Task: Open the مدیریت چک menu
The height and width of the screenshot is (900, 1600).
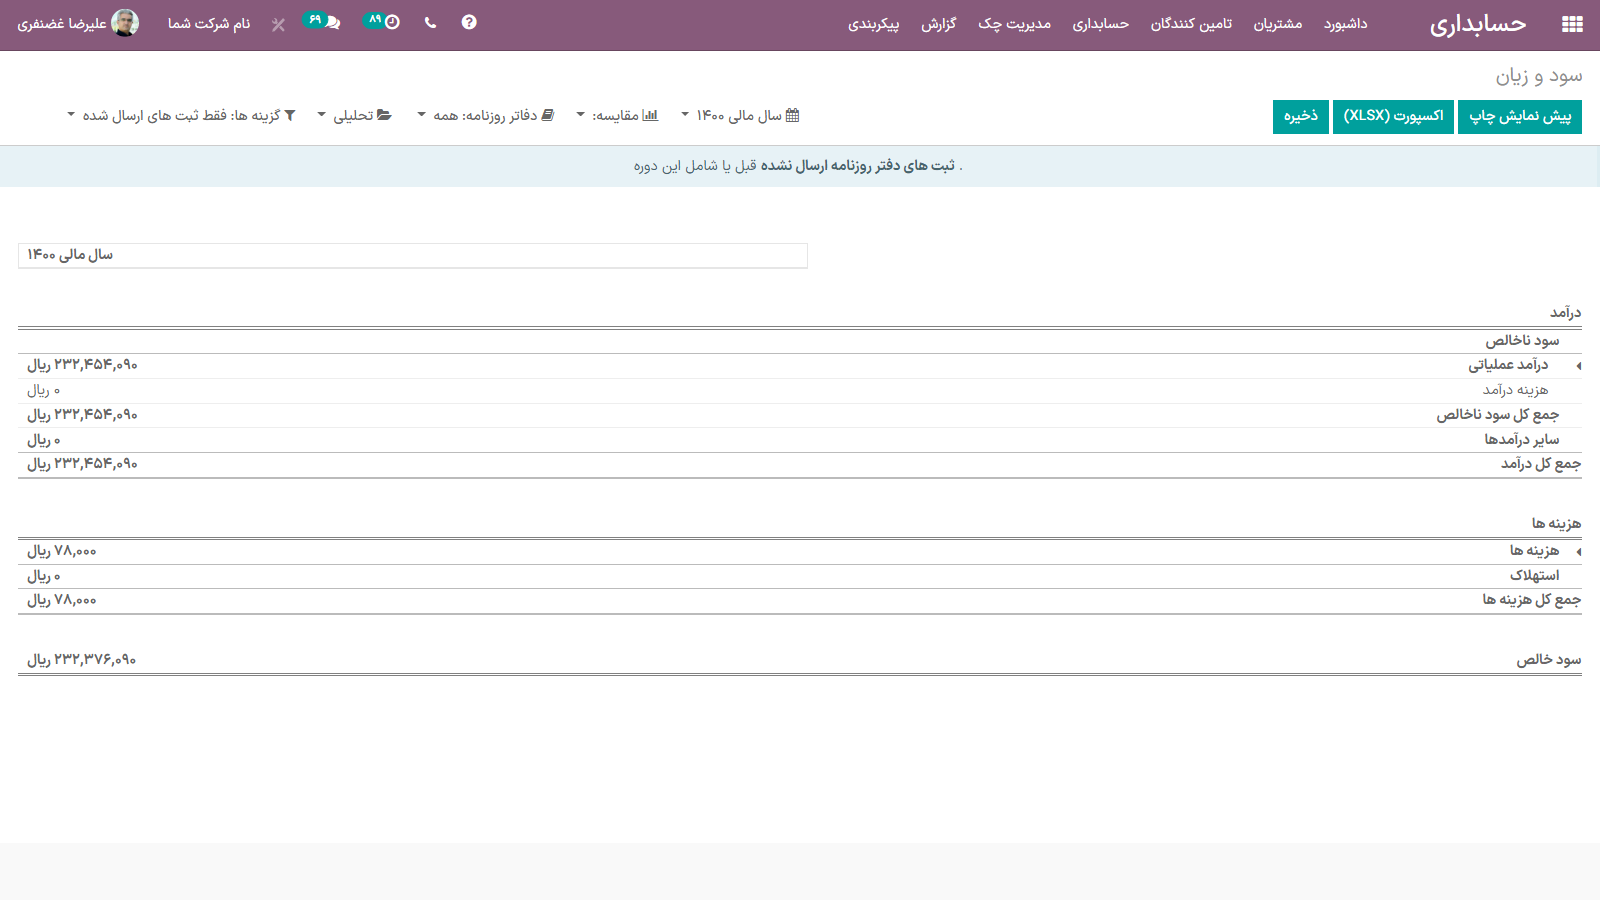Action: point(1014,23)
